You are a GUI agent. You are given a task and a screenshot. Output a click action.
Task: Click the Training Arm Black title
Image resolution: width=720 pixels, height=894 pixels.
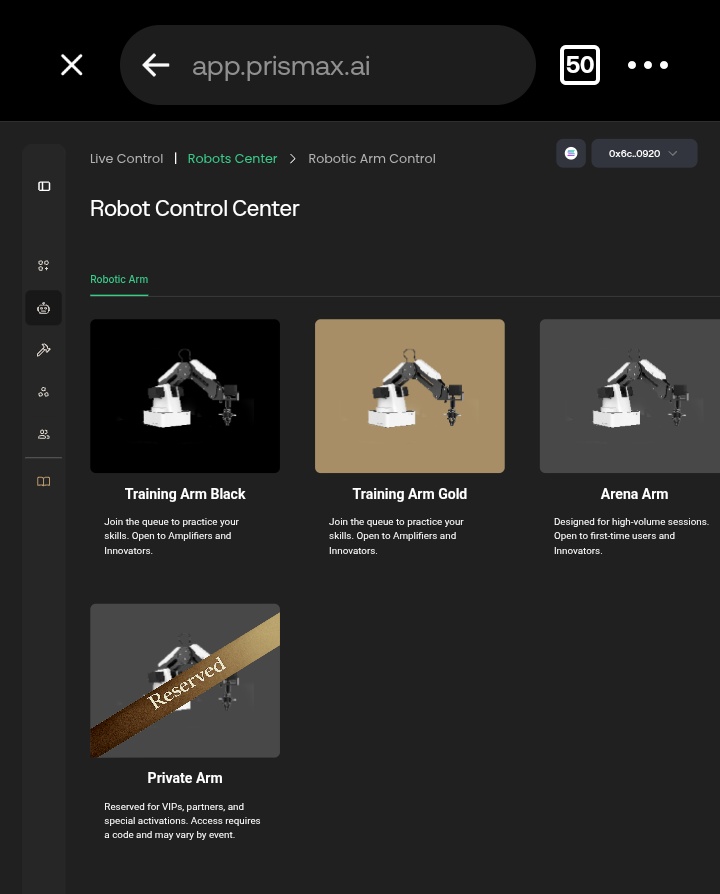tap(185, 494)
